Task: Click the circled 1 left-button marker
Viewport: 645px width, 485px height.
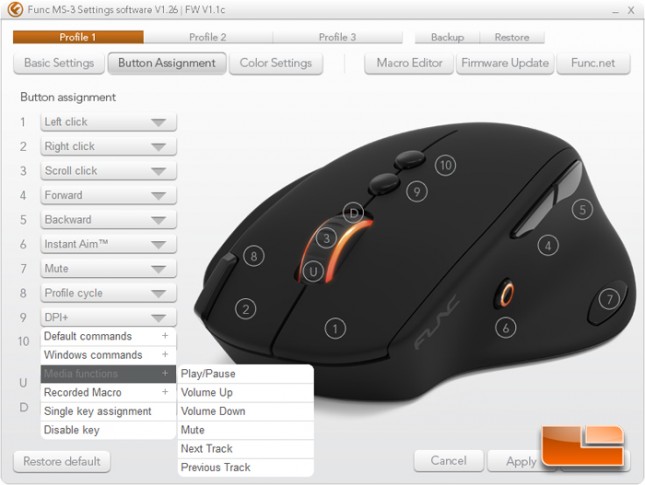Action: pos(335,328)
